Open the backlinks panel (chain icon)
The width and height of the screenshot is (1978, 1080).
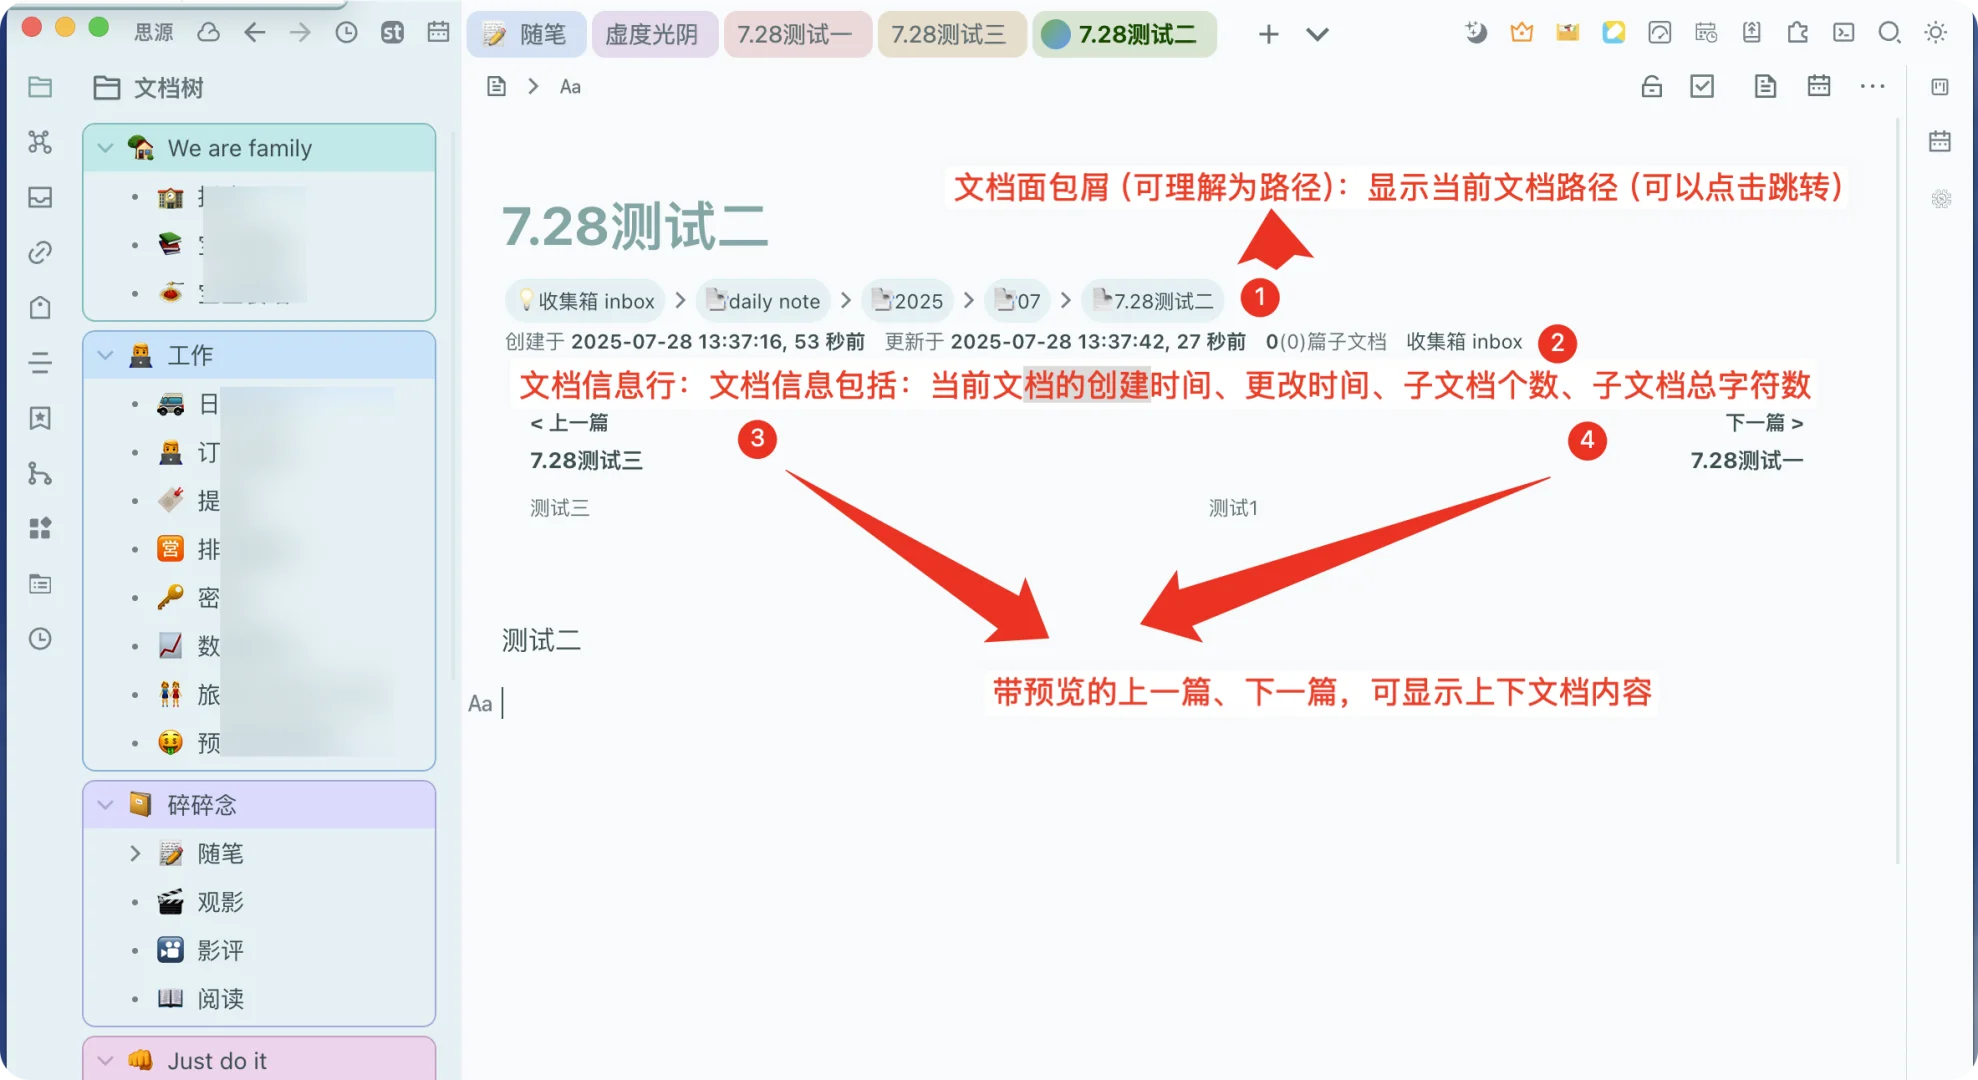[40, 252]
